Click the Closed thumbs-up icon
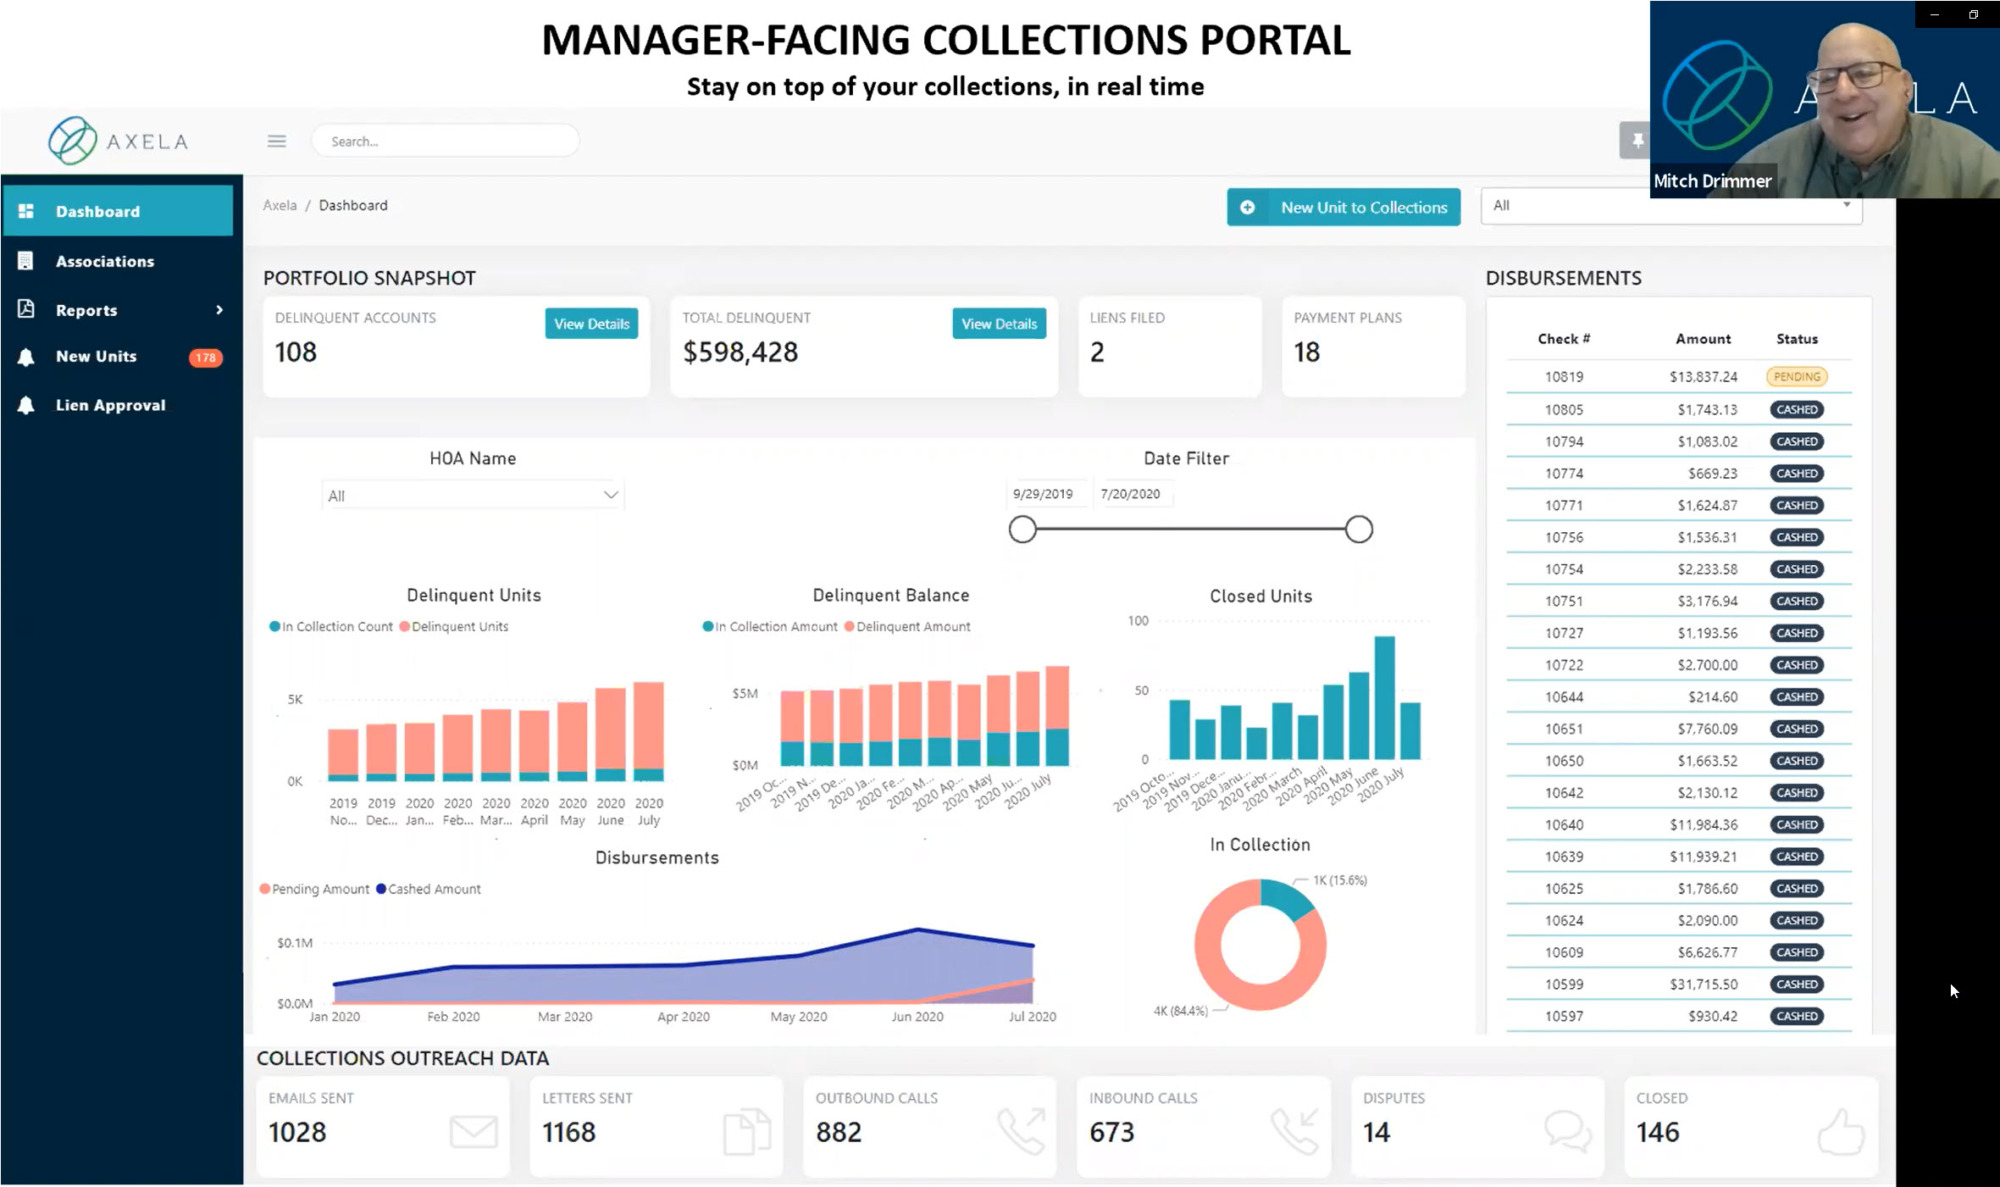The height and width of the screenshot is (1187, 2000). click(1841, 1132)
